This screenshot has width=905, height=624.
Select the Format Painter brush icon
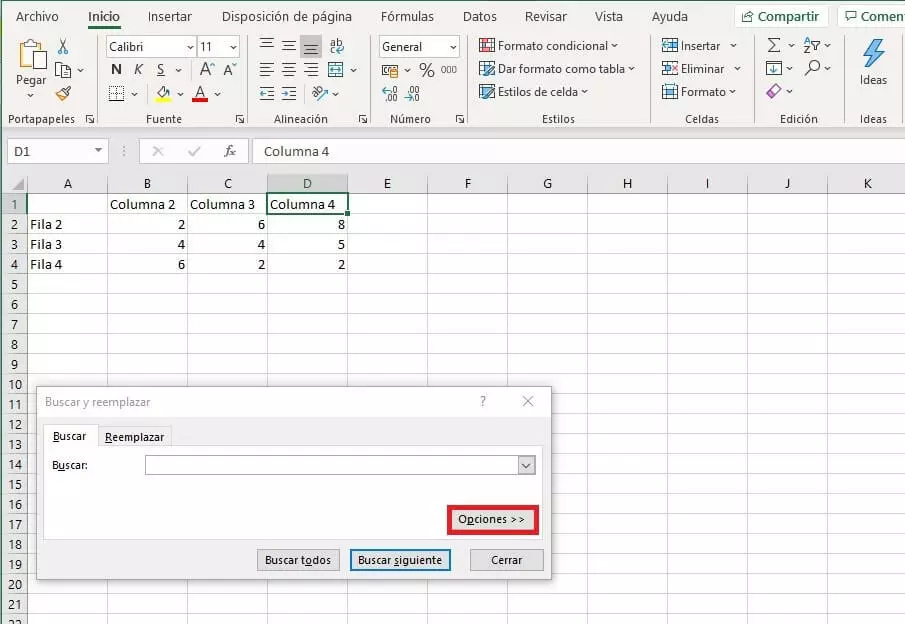[x=63, y=93]
